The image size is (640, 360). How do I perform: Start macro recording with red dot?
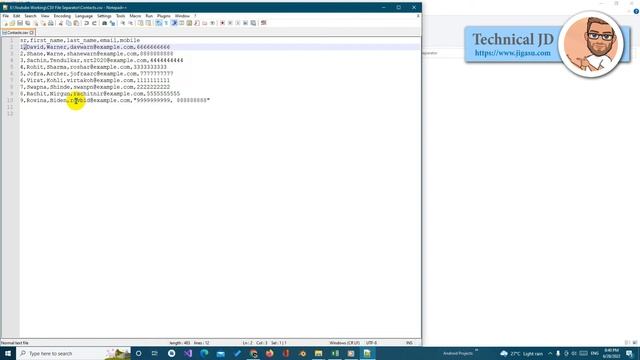(x=222, y=23)
